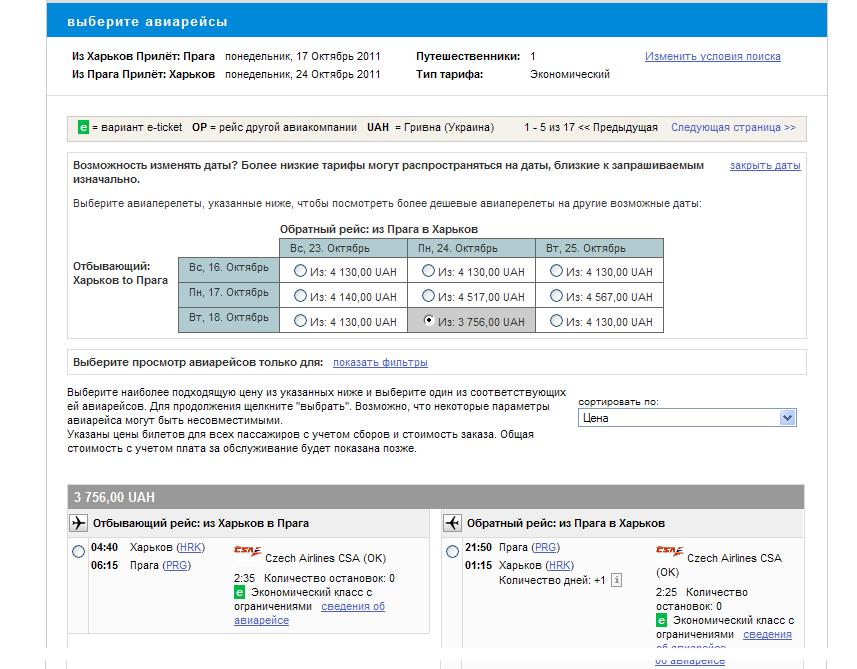Collapse the date grid via закрыть даты
This screenshot has width=857, height=669.
pyautogui.click(x=765, y=165)
